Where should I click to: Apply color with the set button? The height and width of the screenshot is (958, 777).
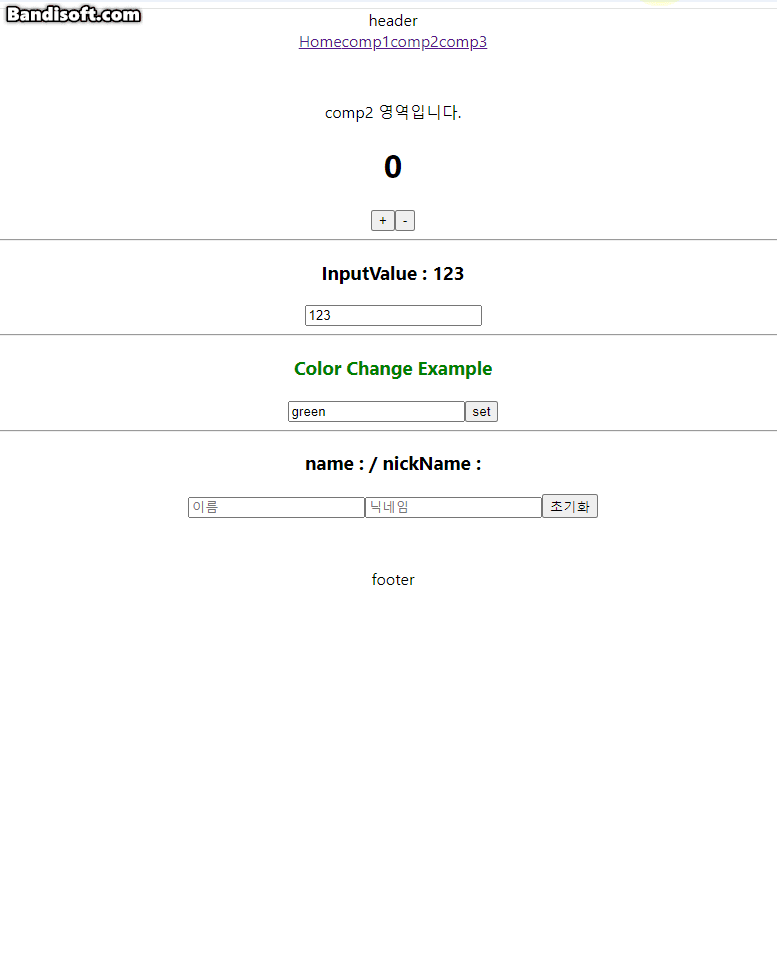tap(481, 411)
